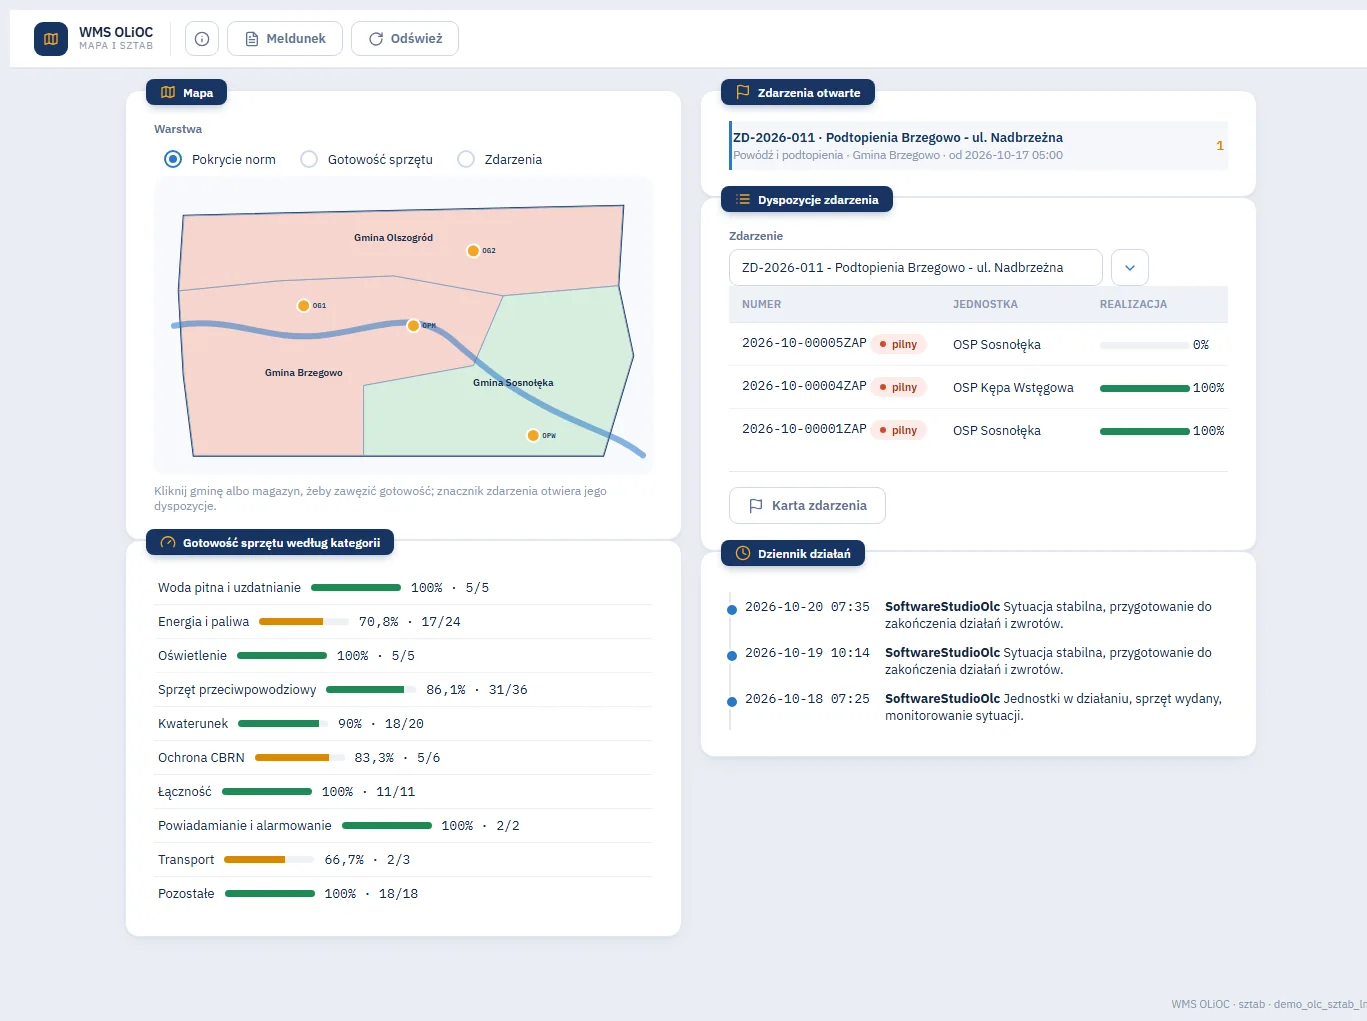The height and width of the screenshot is (1021, 1367).
Task: Select the Zdarzenia layer radio
Action: point(466,159)
